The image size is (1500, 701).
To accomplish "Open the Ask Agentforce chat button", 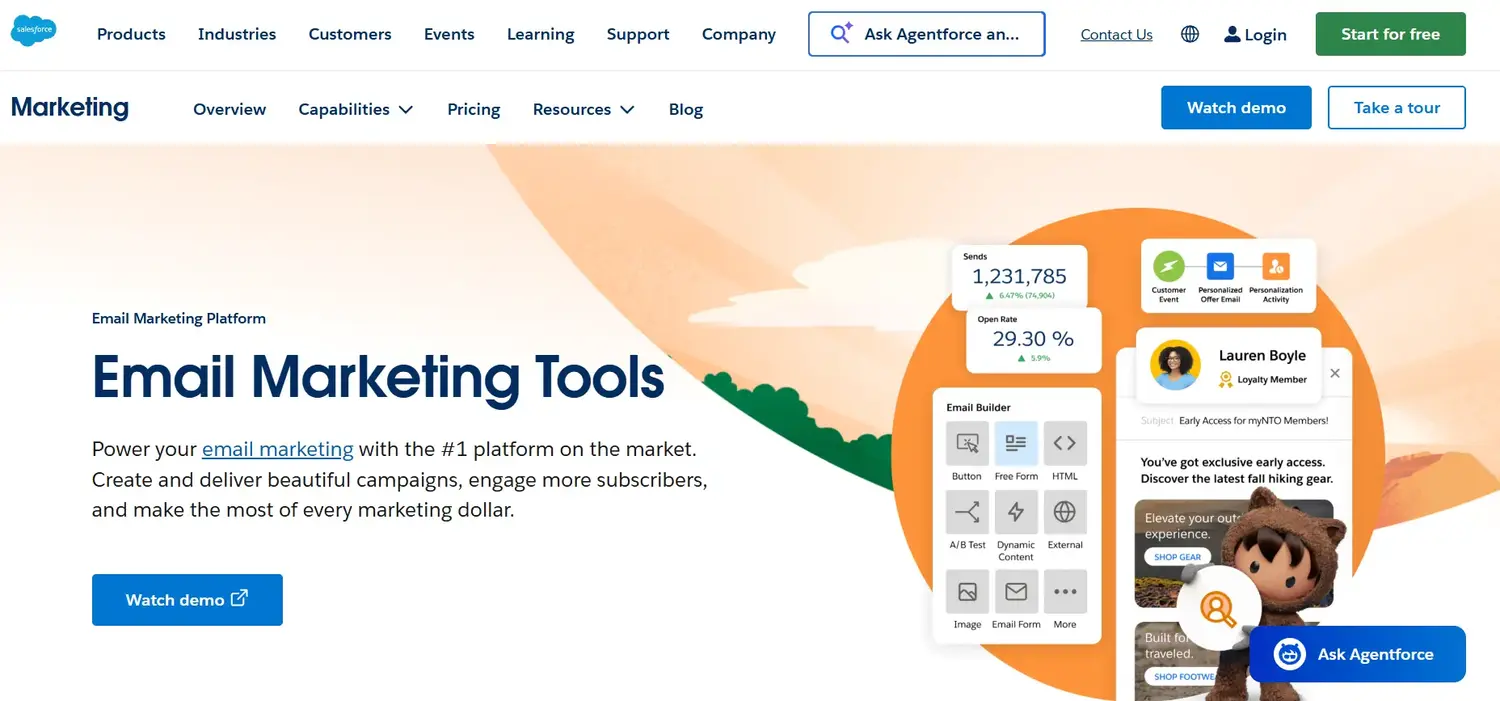I will (x=1358, y=654).
